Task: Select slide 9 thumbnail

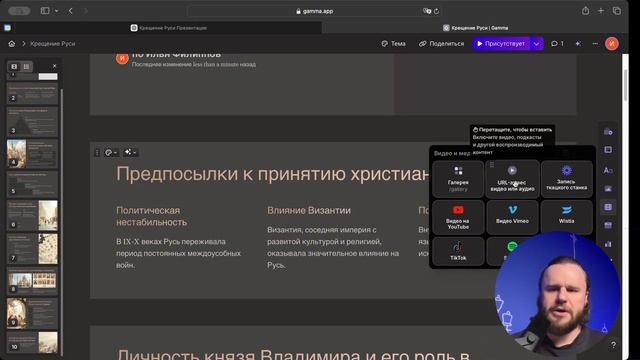Action: [x=32, y=313]
